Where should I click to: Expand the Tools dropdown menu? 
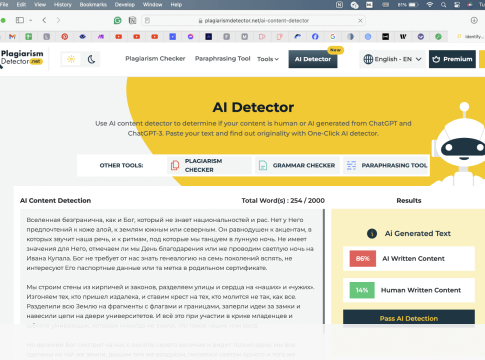[x=268, y=59]
